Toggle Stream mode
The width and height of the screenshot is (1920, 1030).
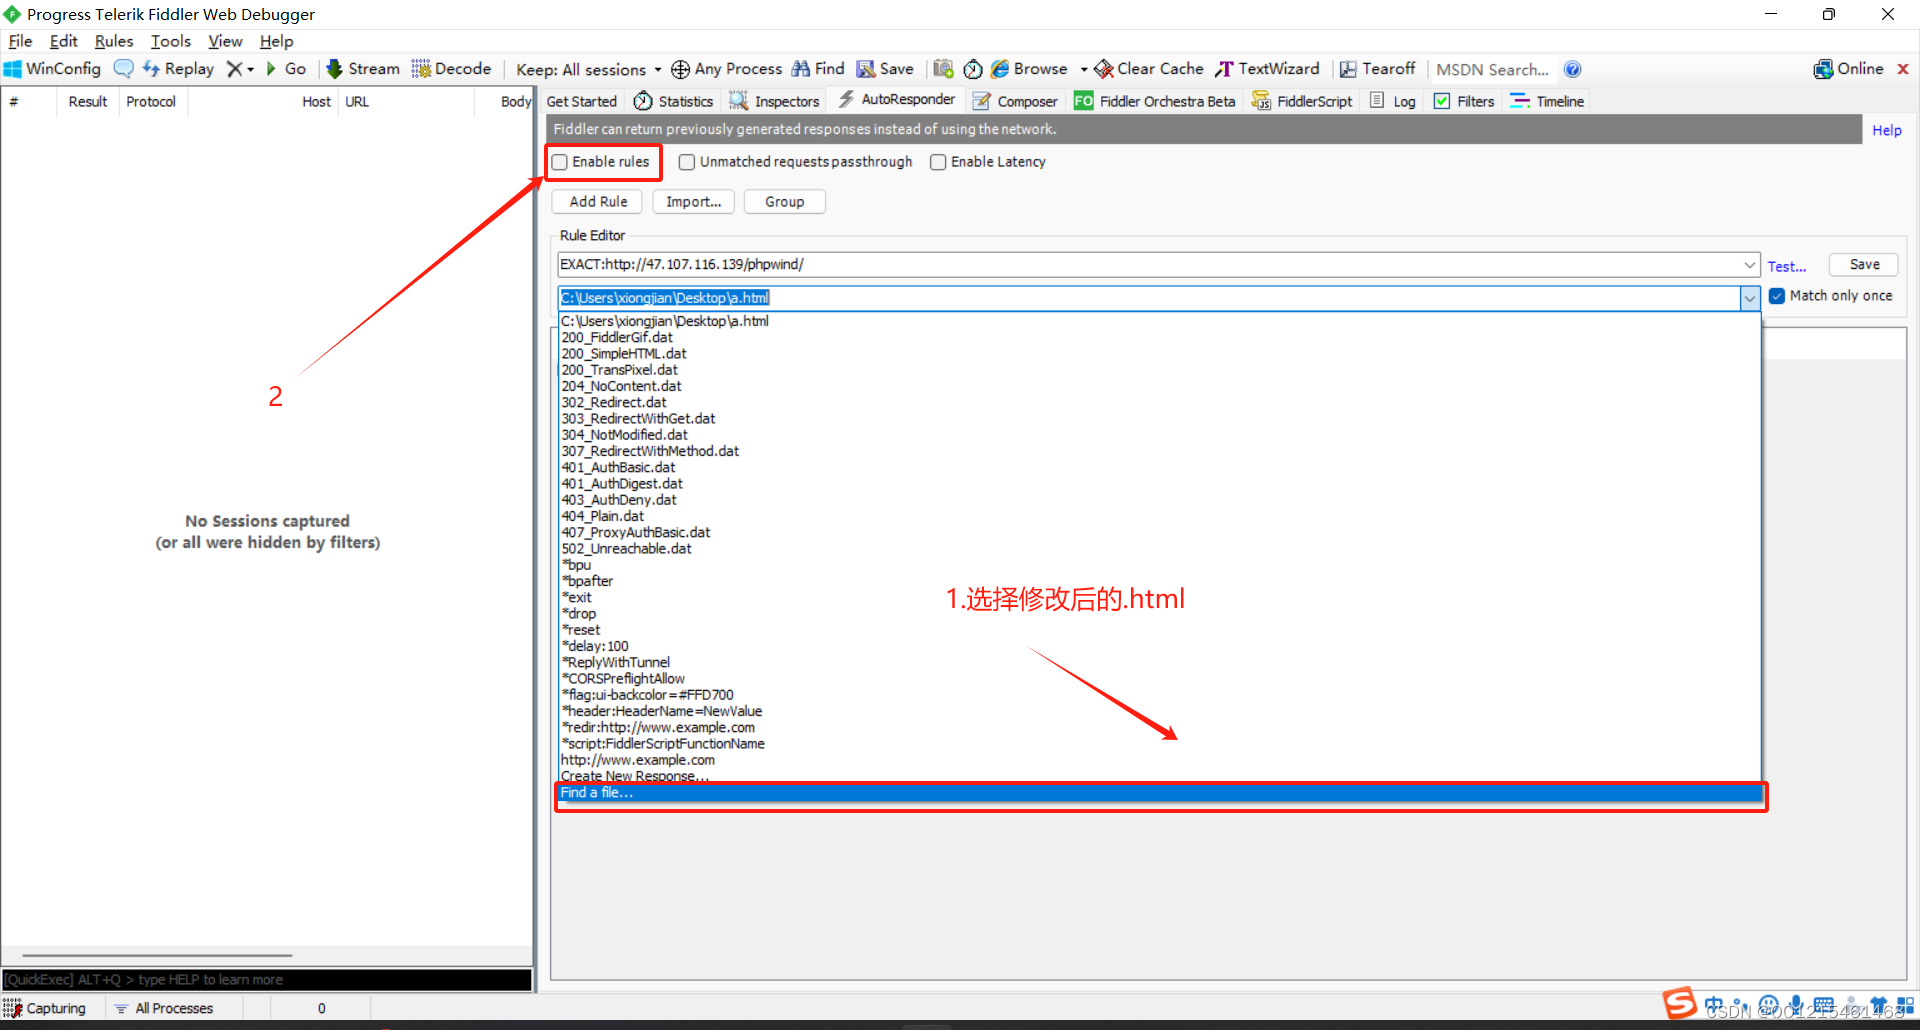[363, 69]
